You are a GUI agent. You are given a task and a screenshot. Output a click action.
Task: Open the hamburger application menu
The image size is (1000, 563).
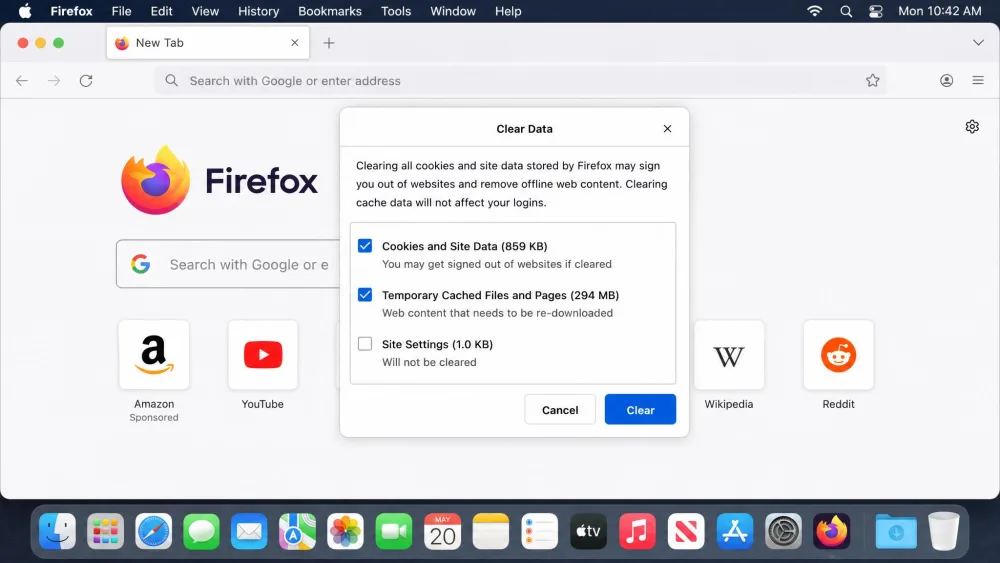click(978, 80)
